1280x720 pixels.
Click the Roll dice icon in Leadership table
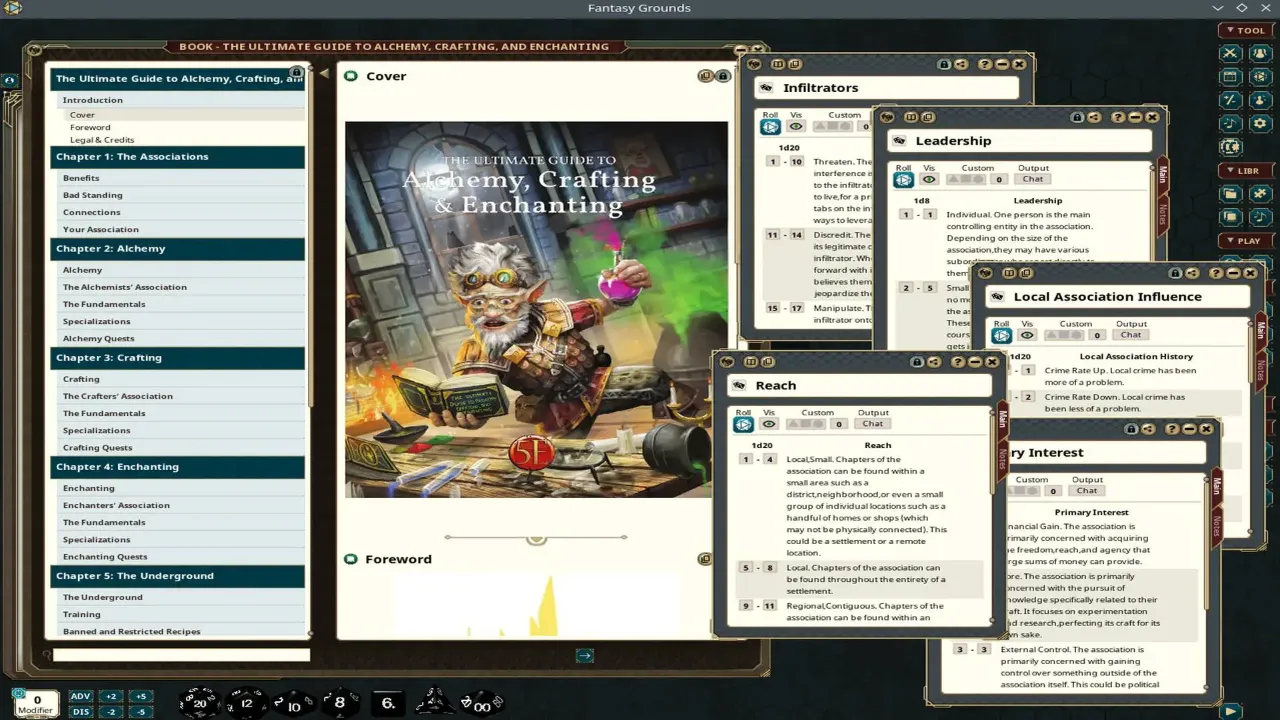(903, 180)
